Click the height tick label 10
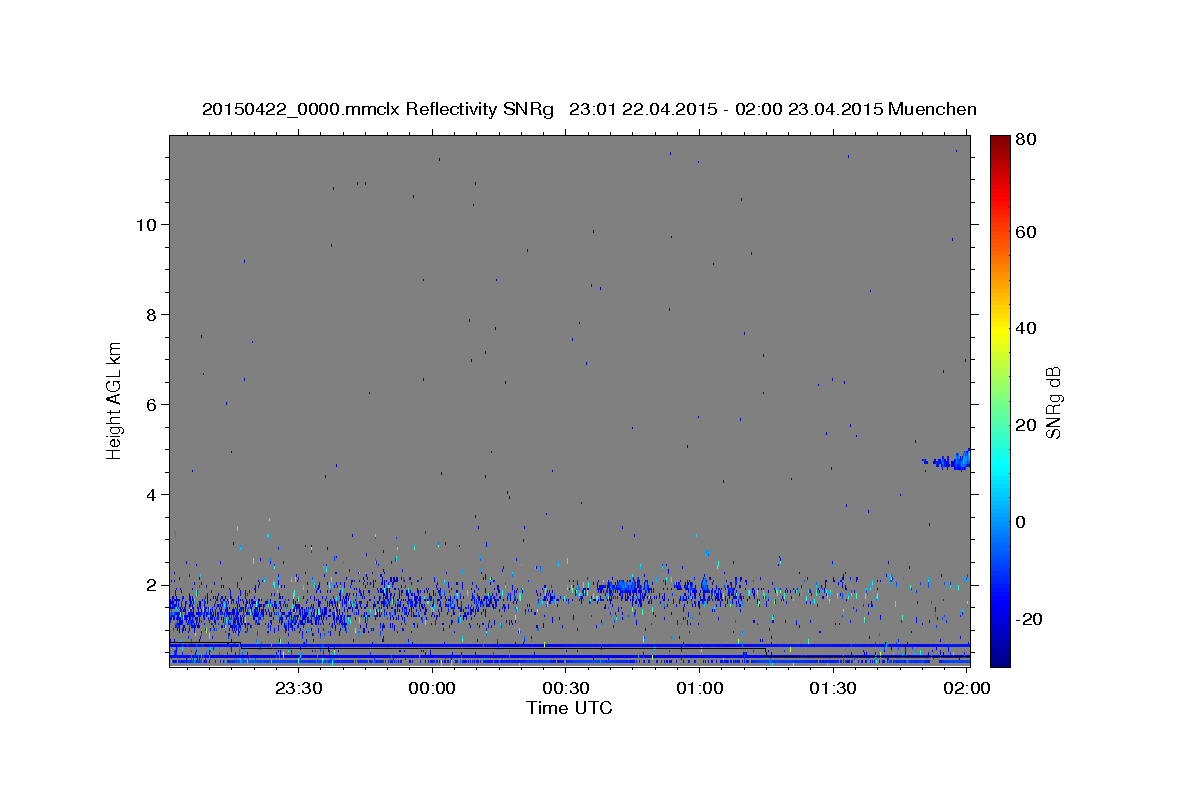This screenshot has height=800, width=1200. (146, 225)
